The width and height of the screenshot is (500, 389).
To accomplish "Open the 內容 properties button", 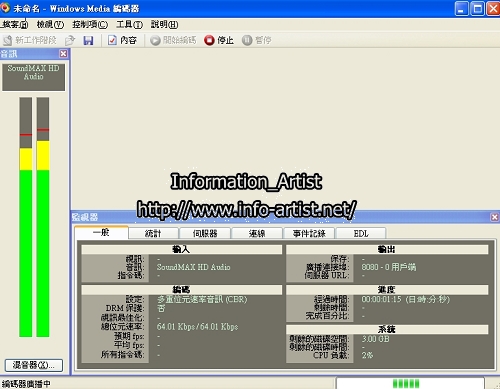I will pos(122,40).
